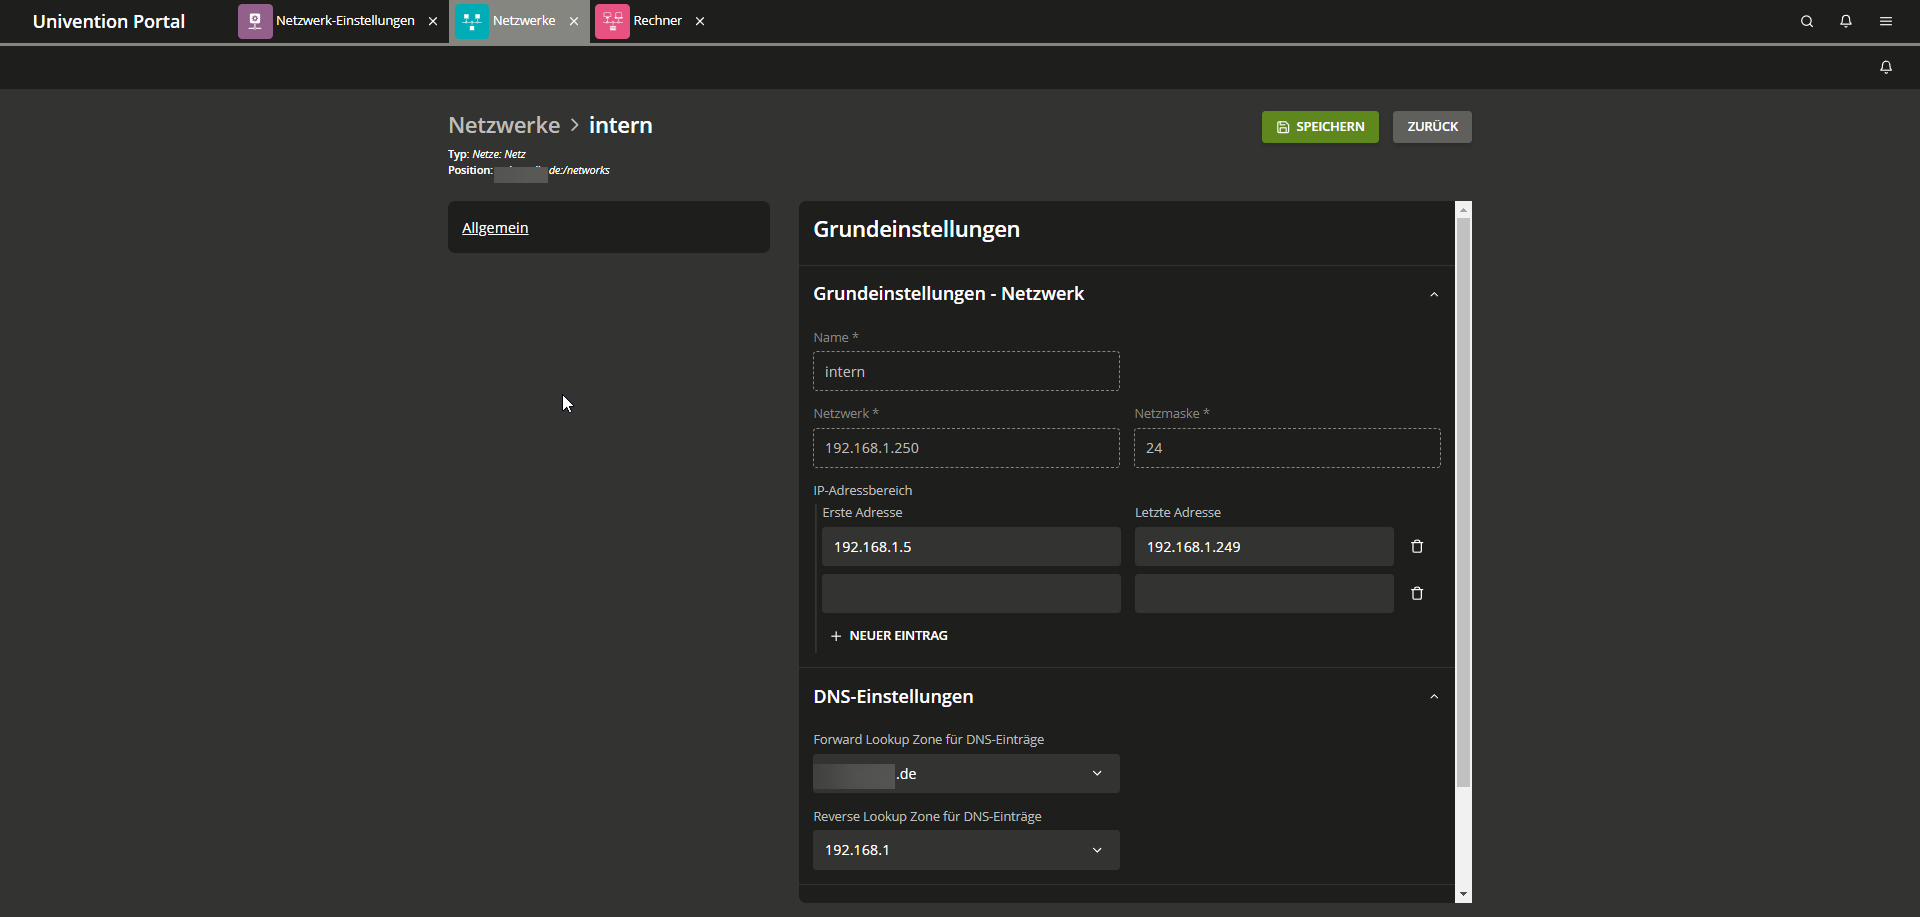Click the Netzwerke breadcrumb
1920x917 pixels.
pos(504,125)
